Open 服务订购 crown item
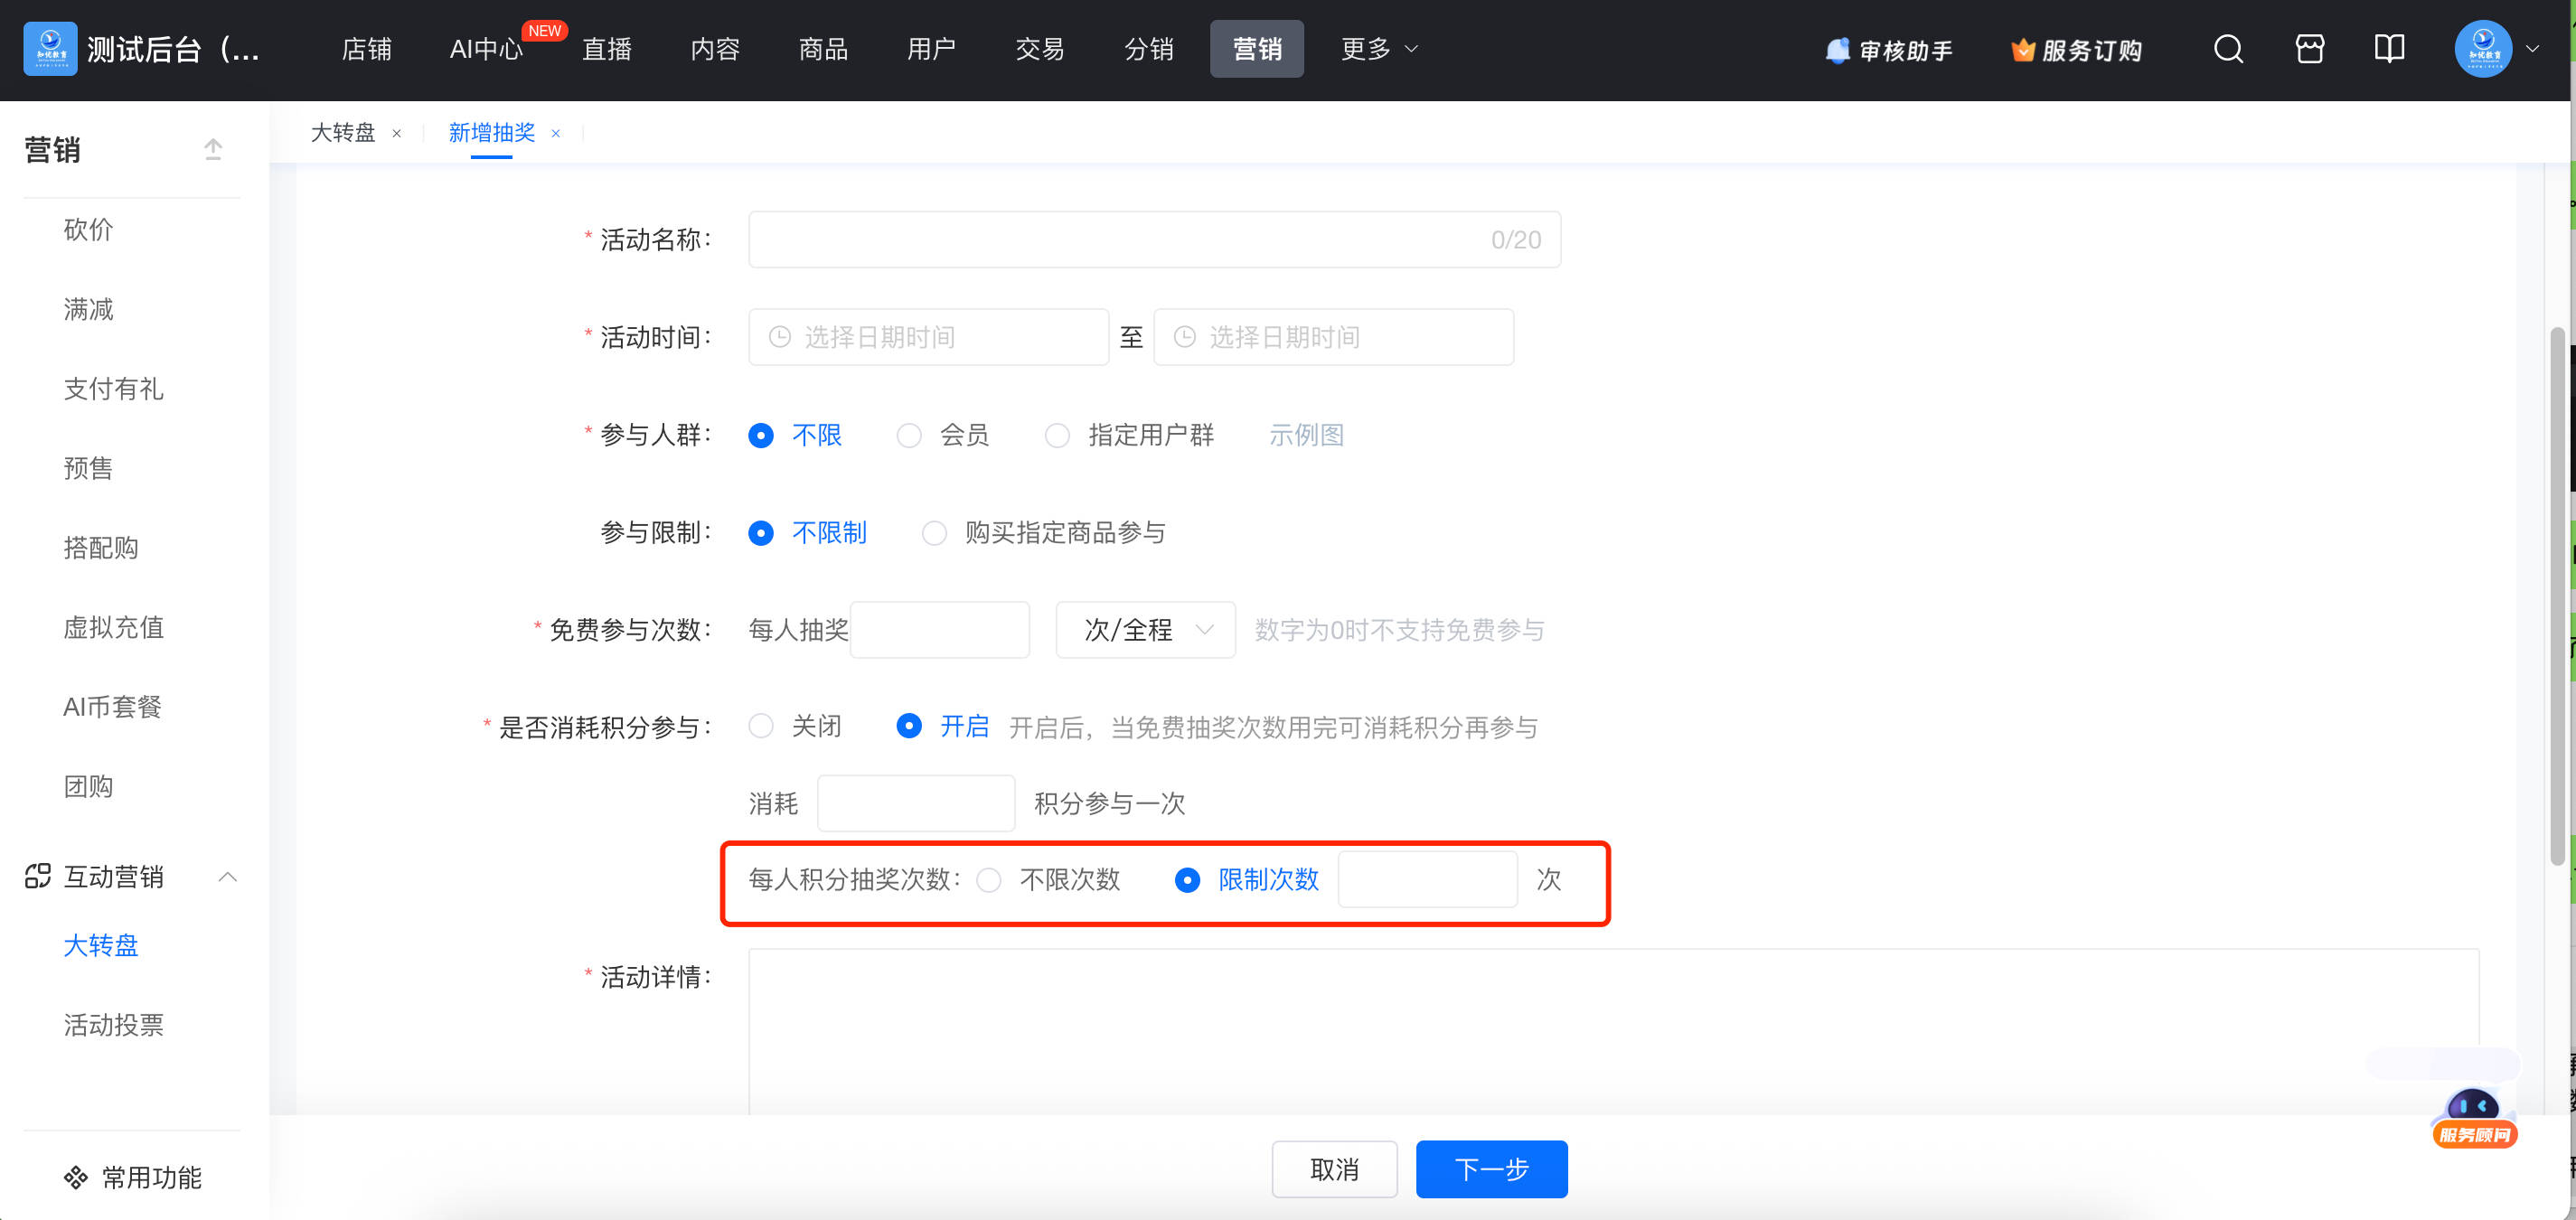 pyautogui.click(x=2076, y=50)
